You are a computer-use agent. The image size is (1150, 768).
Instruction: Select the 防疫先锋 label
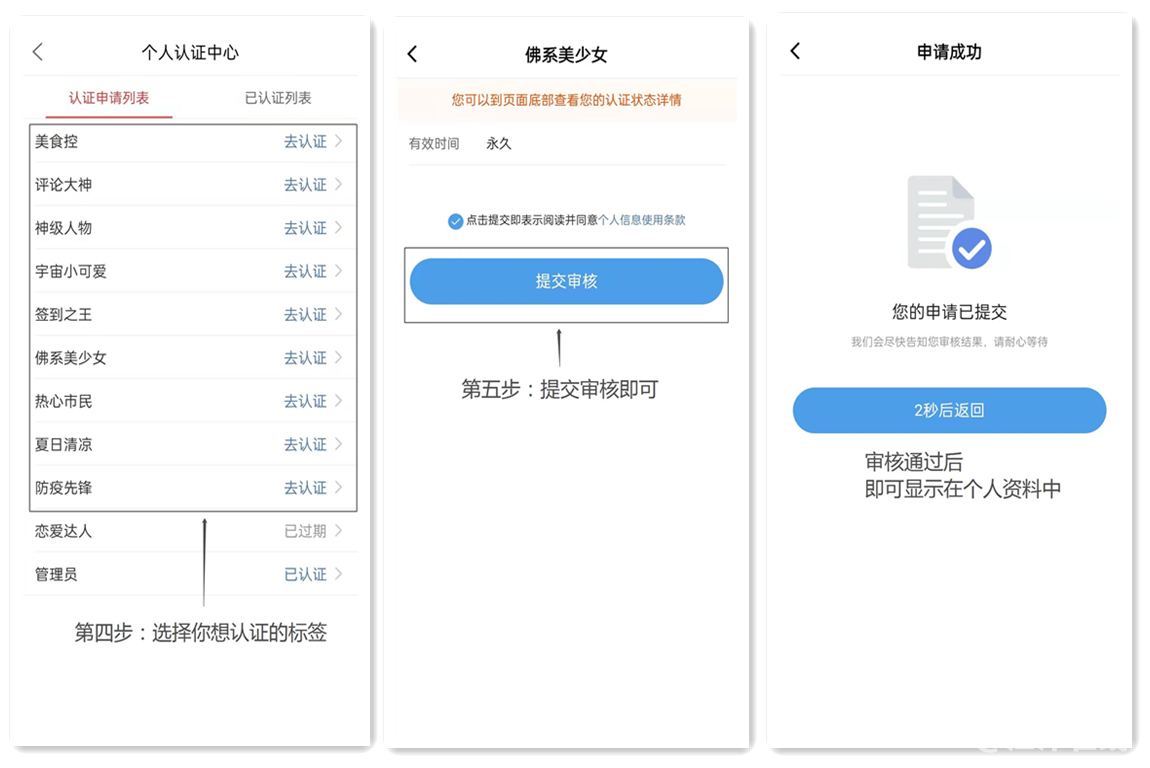pyautogui.click(x=64, y=488)
